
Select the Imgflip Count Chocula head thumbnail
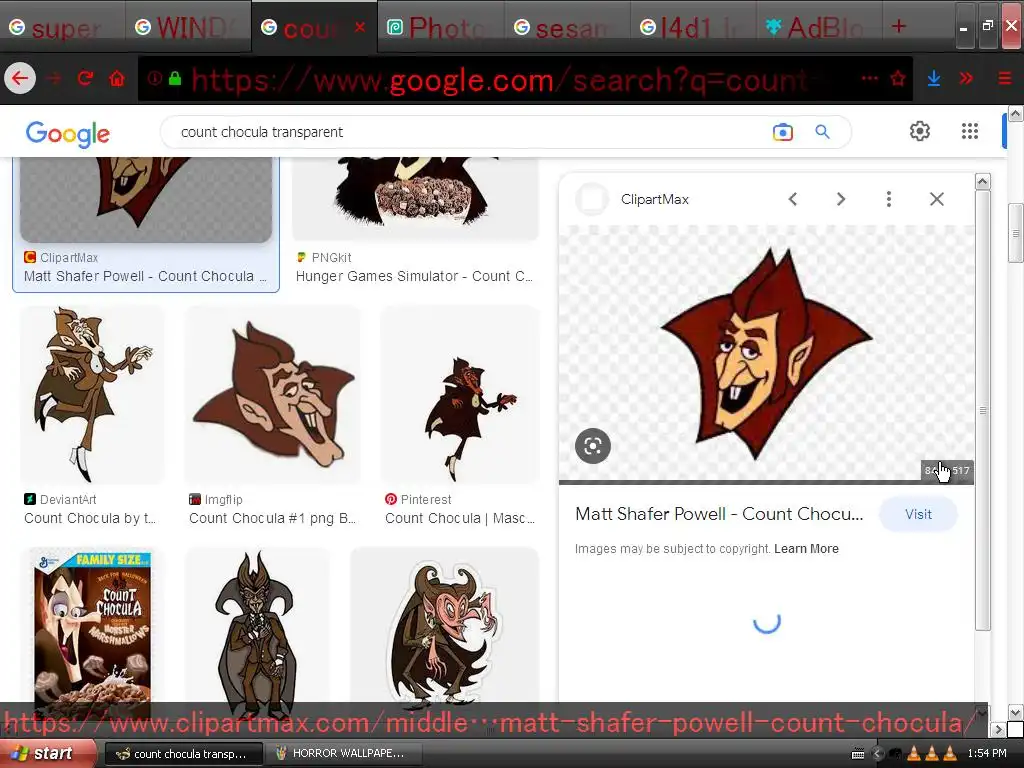[x=273, y=394]
